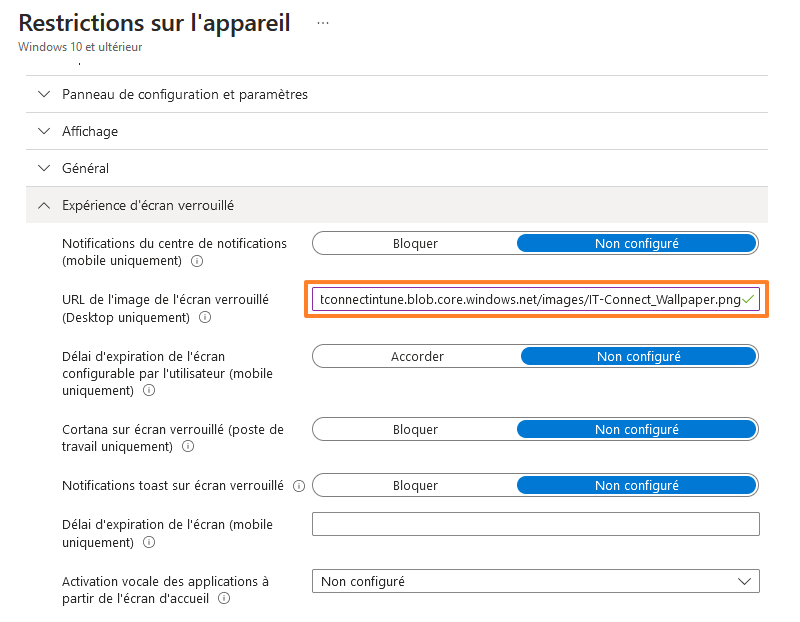Image resolution: width=800 pixels, height=622 pixels.
Task: Click the Délai d'expiration de l'écran field
Action: pos(535,524)
